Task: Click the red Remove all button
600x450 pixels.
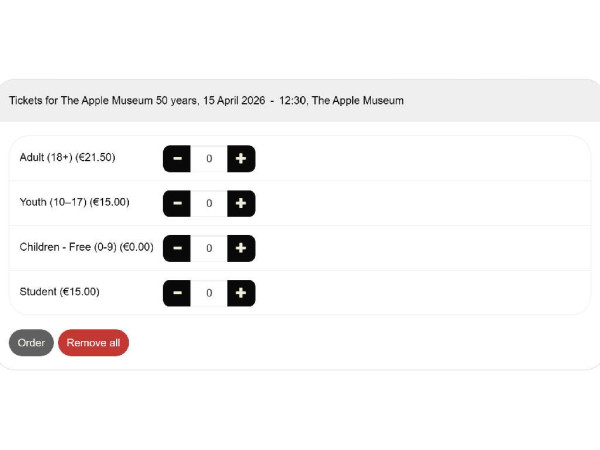Action: [93, 343]
